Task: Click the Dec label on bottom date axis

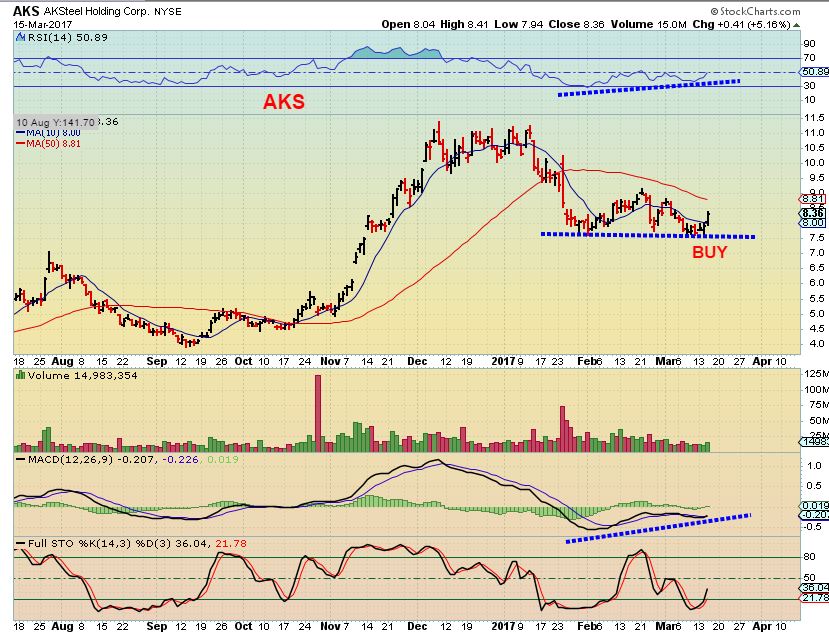Action: tap(417, 626)
